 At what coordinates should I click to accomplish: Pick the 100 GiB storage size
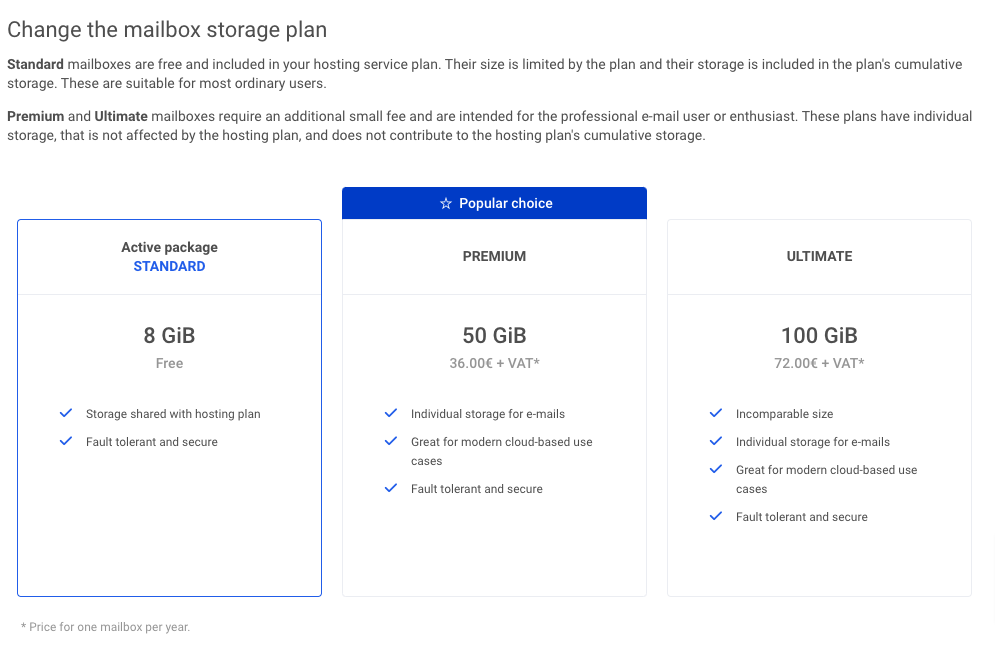point(819,336)
